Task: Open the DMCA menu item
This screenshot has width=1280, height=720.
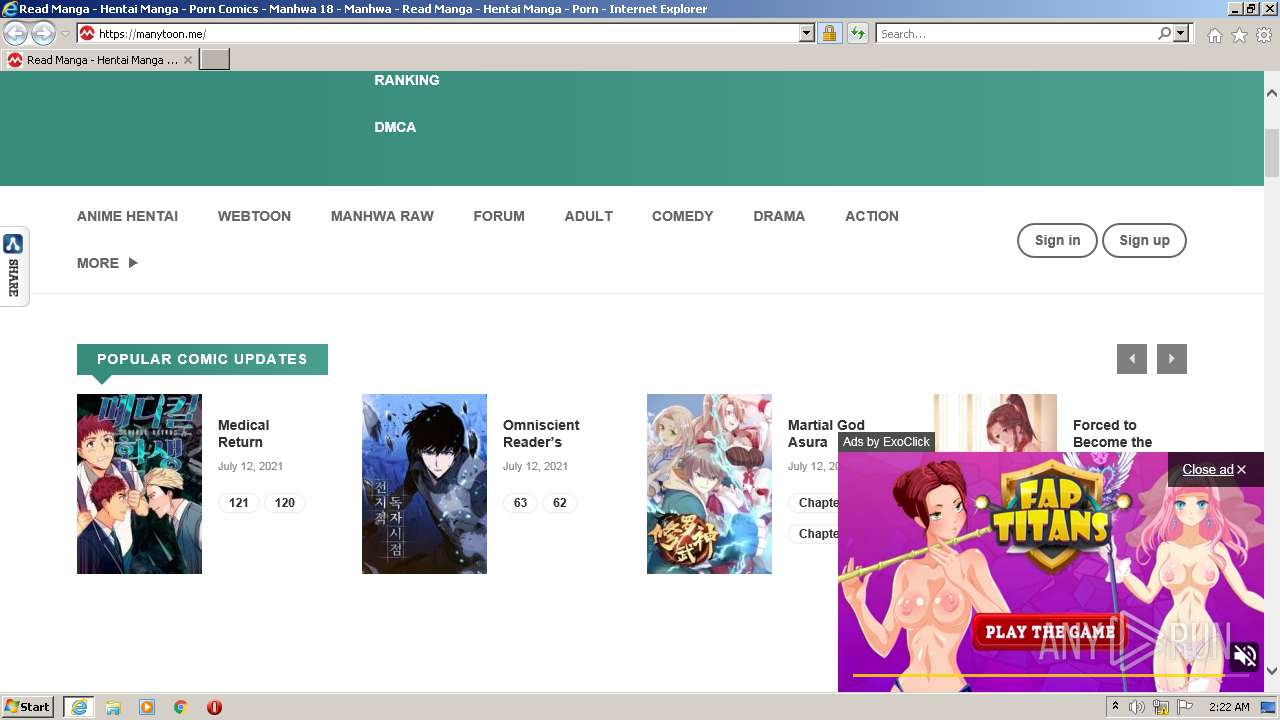Action: (395, 127)
